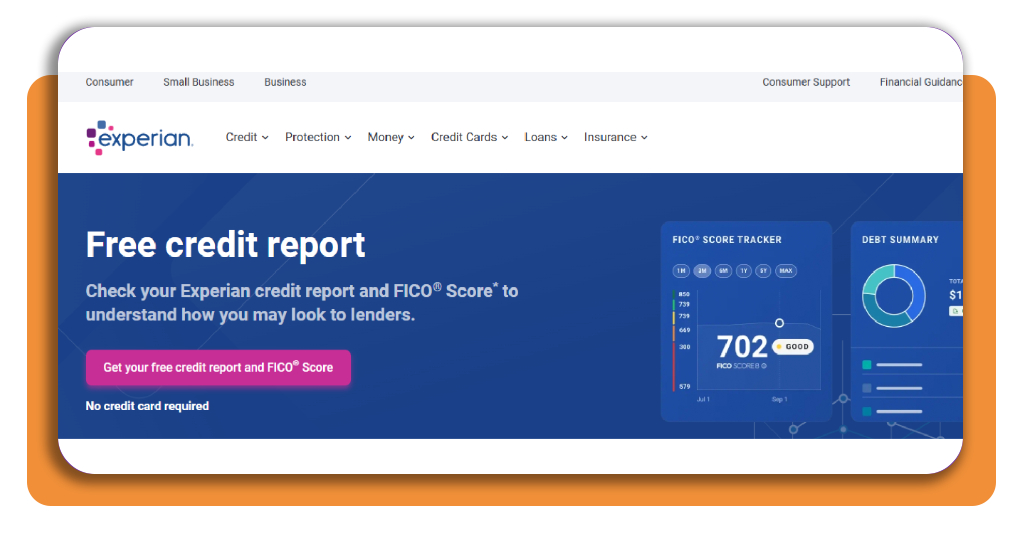Screen dimensions: 1024x536
Task: Click the circular data point on score graph
Action: [x=779, y=323]
